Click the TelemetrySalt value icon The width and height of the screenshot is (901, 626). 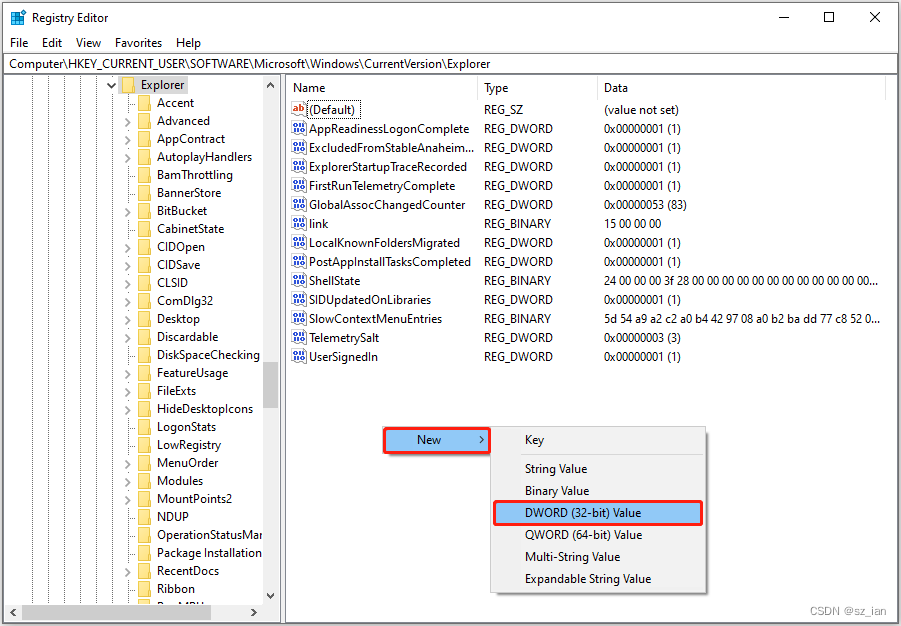pyautogui.click(x=299, y=337)
